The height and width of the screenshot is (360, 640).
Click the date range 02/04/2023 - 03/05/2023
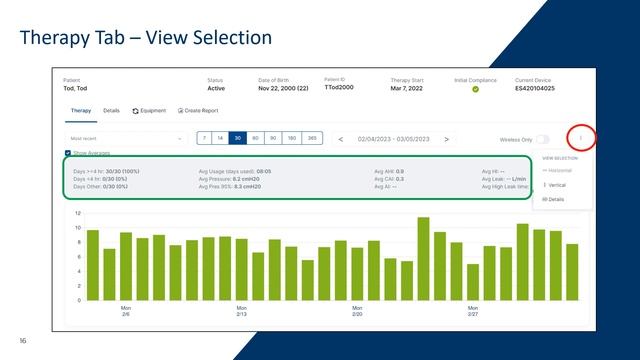pyautogui.click(x=393, y=139)
